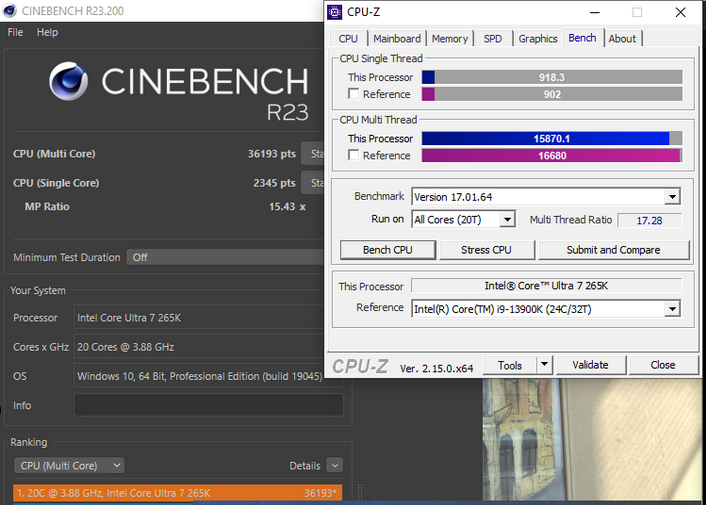Click the Stress CPU button
706x505 pixels.
486,250
